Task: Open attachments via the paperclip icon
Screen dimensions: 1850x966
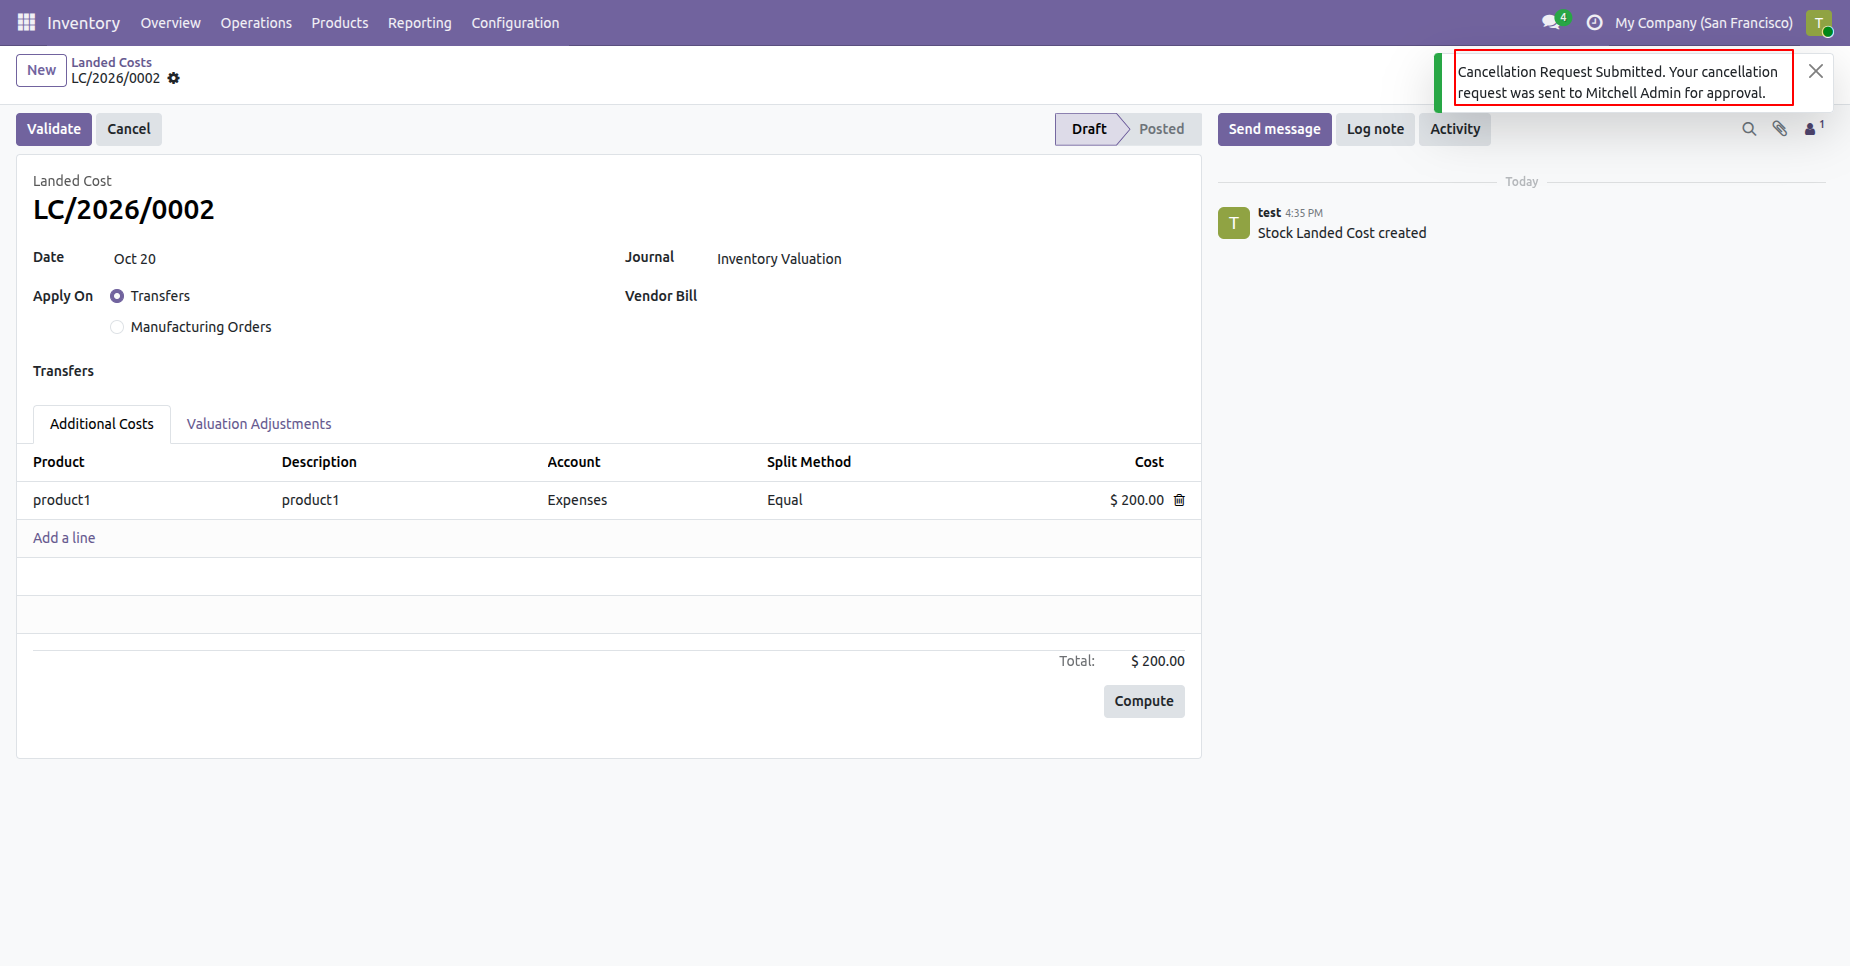Action: 1780,129
